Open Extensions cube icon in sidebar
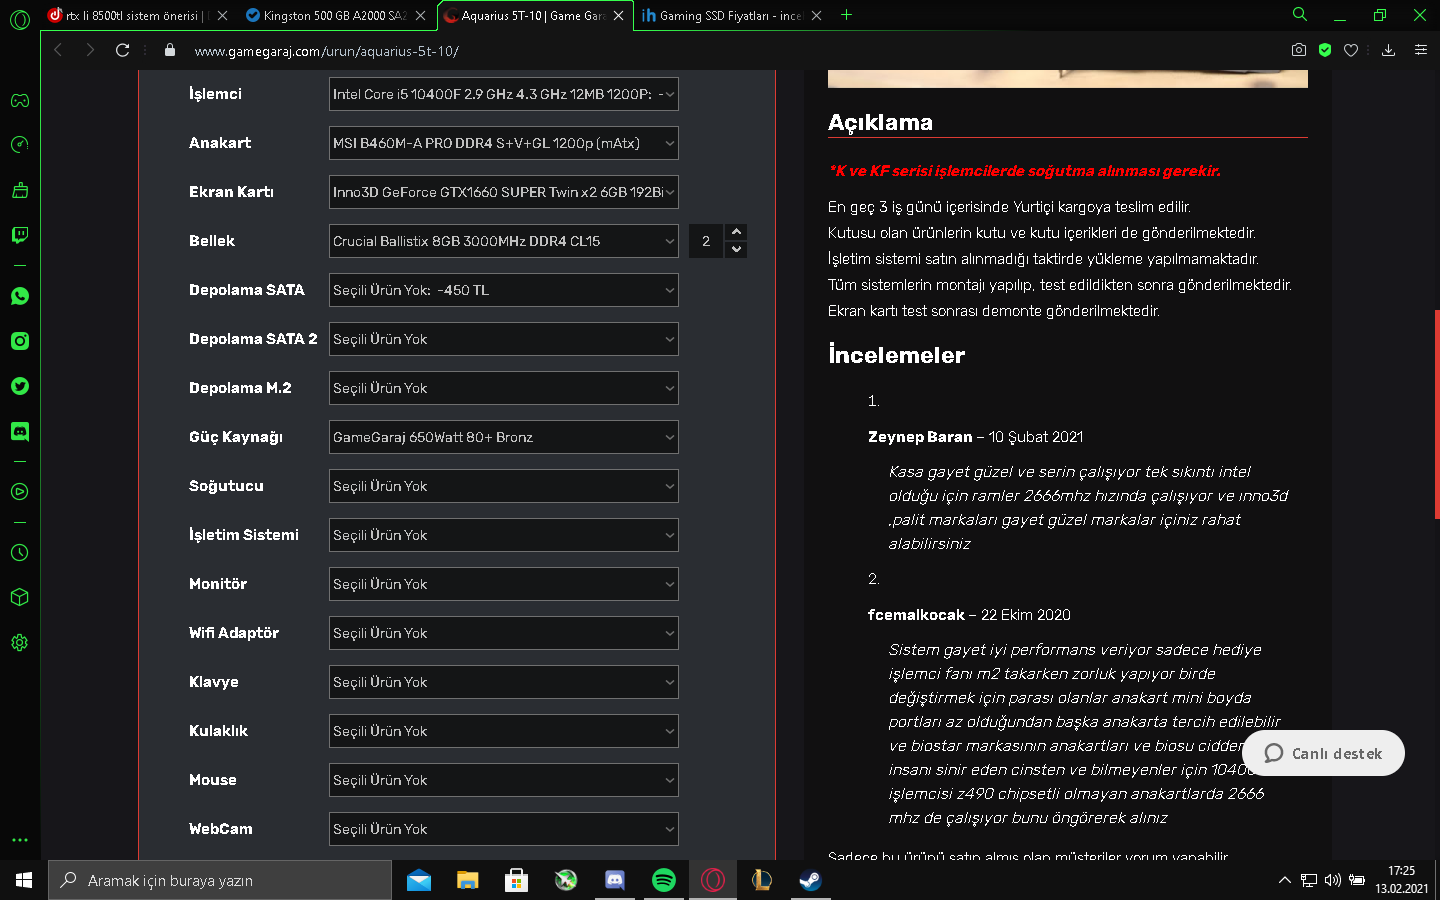This screenshot has width=1440, height=900. (20, 597)
